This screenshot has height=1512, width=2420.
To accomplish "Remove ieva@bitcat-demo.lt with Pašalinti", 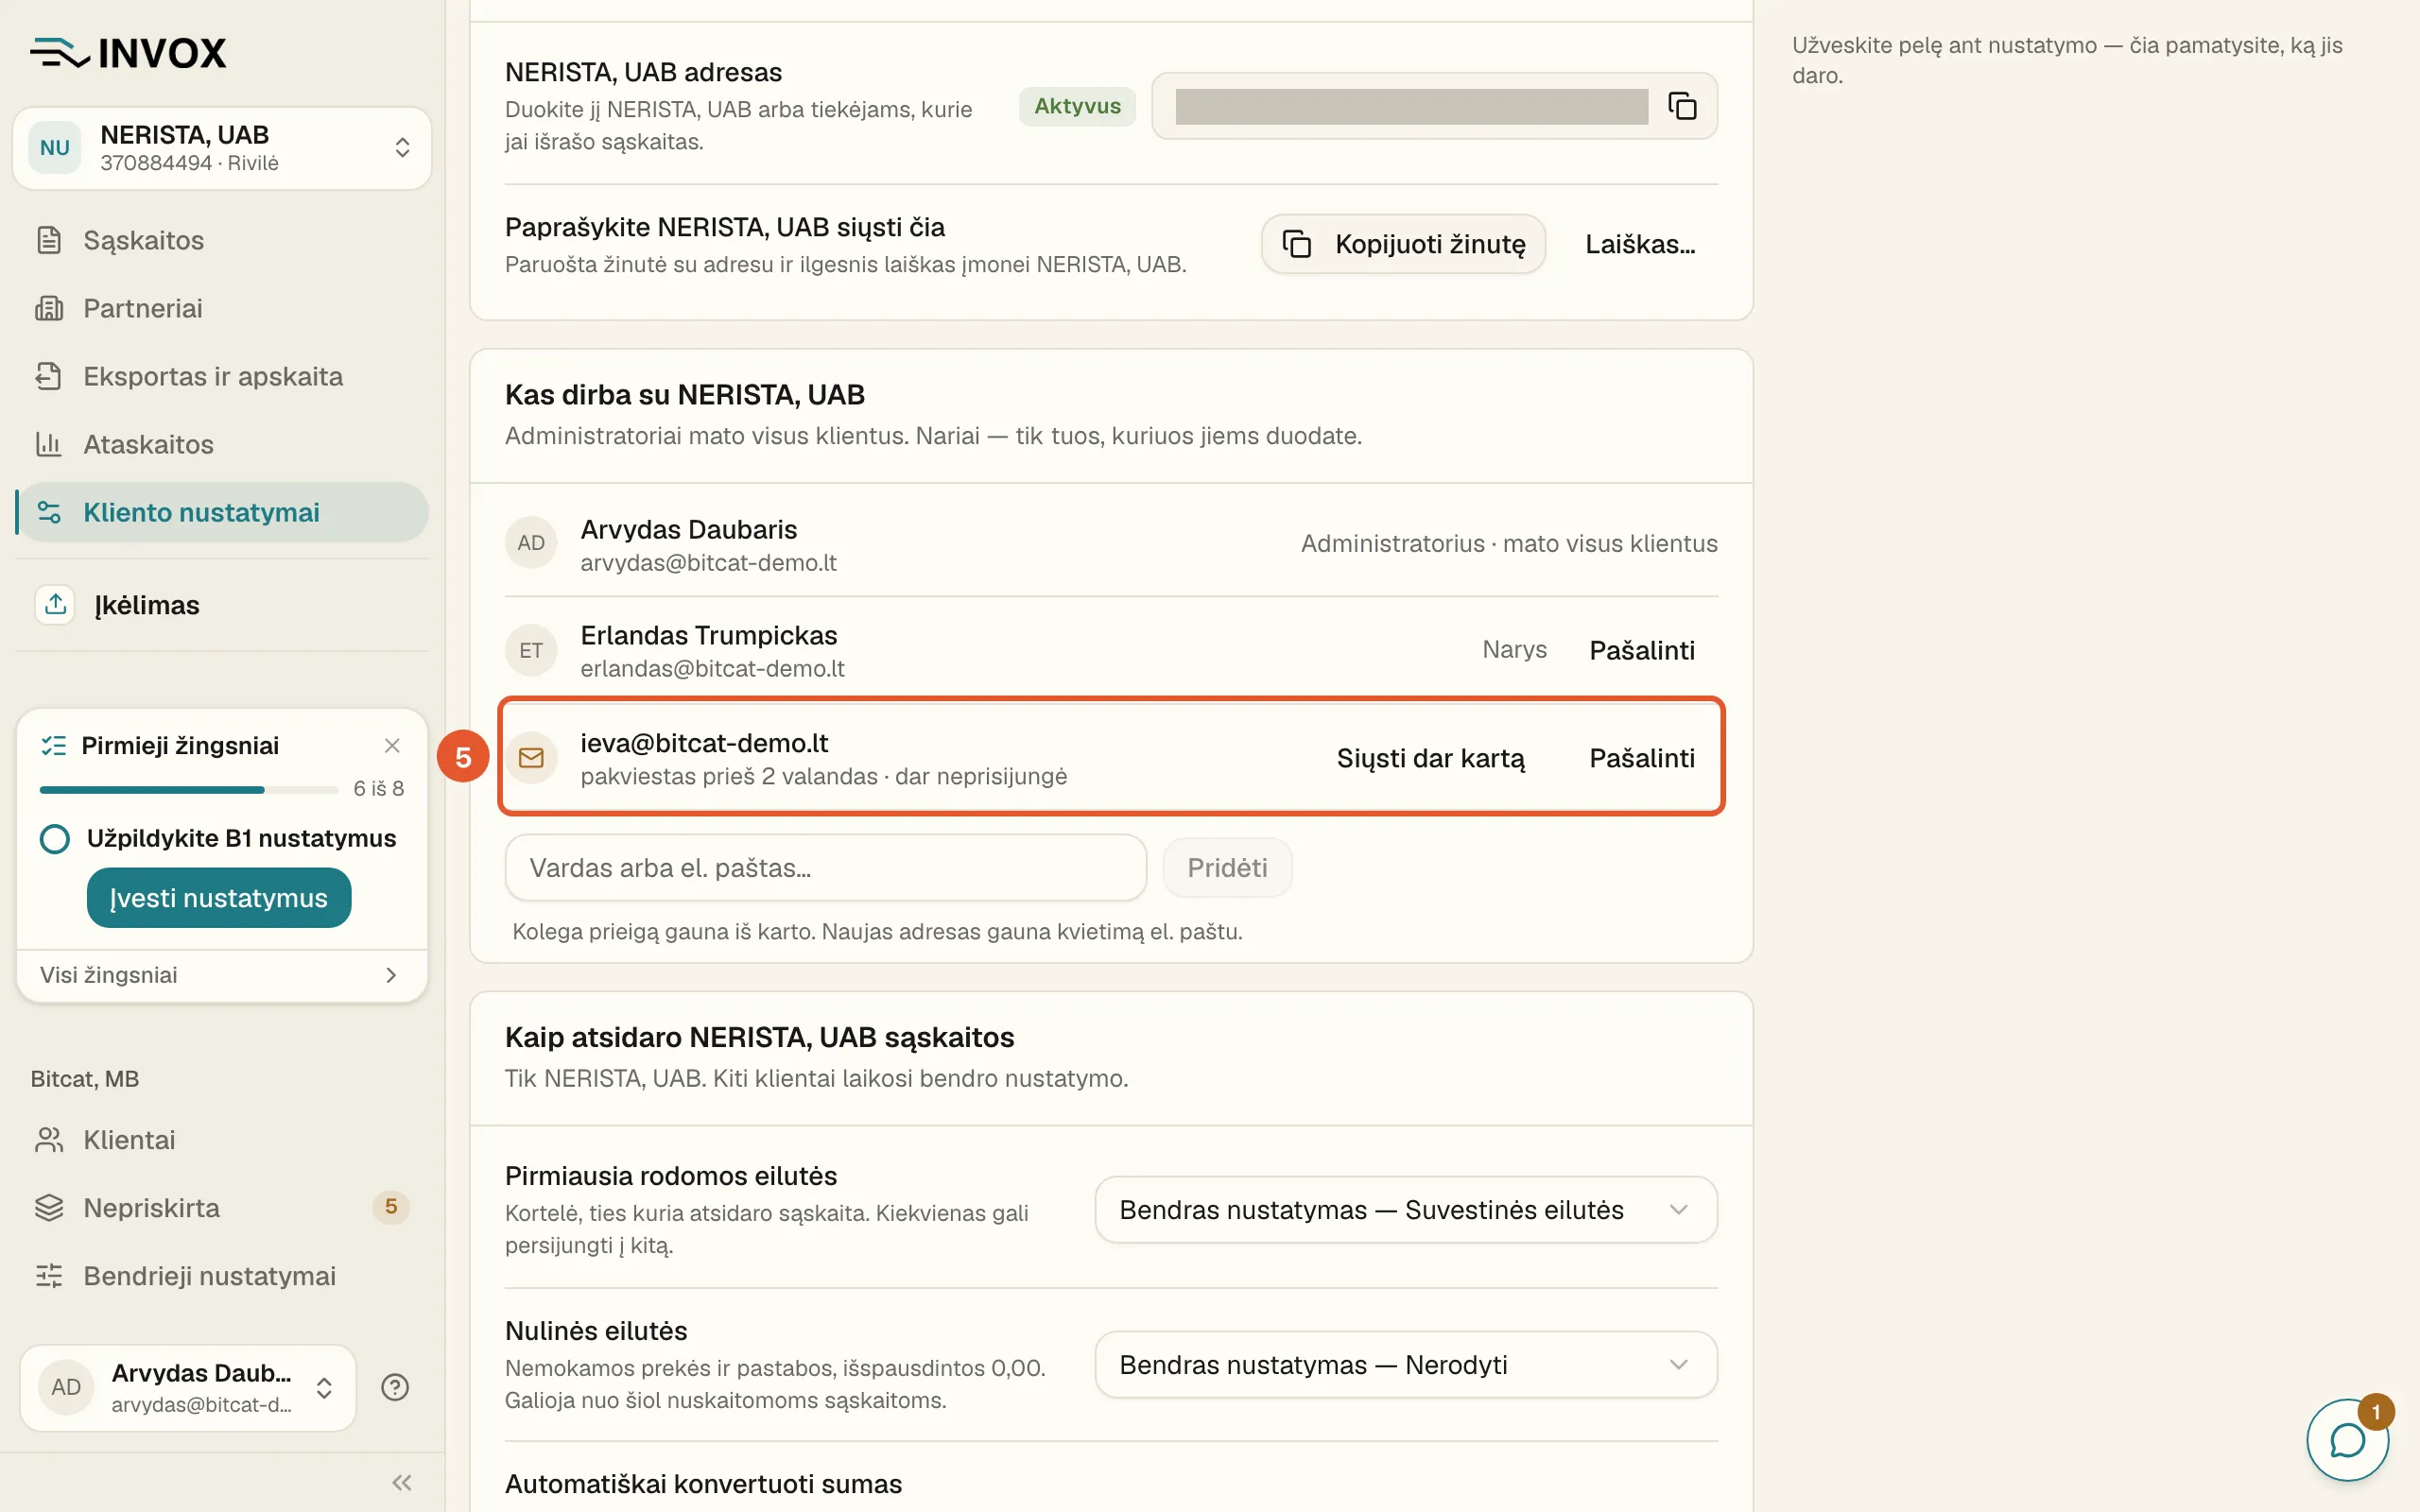I will [1642, 758].
